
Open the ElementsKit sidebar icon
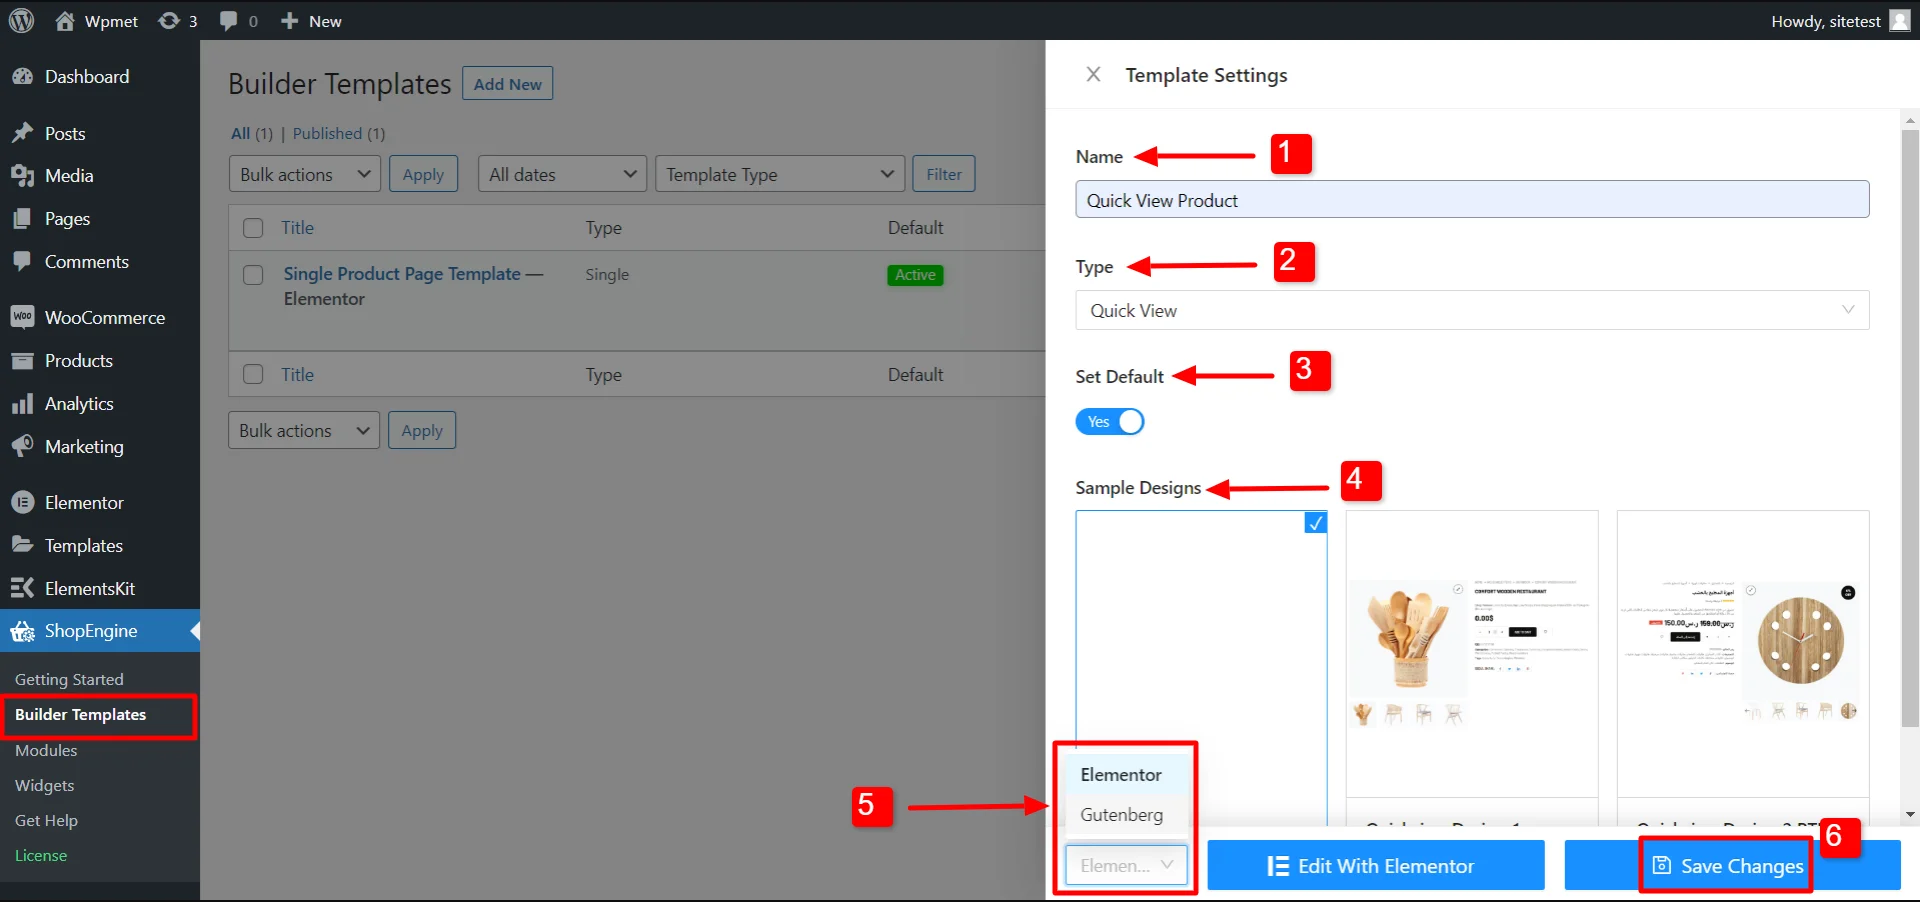click(23, 588)
